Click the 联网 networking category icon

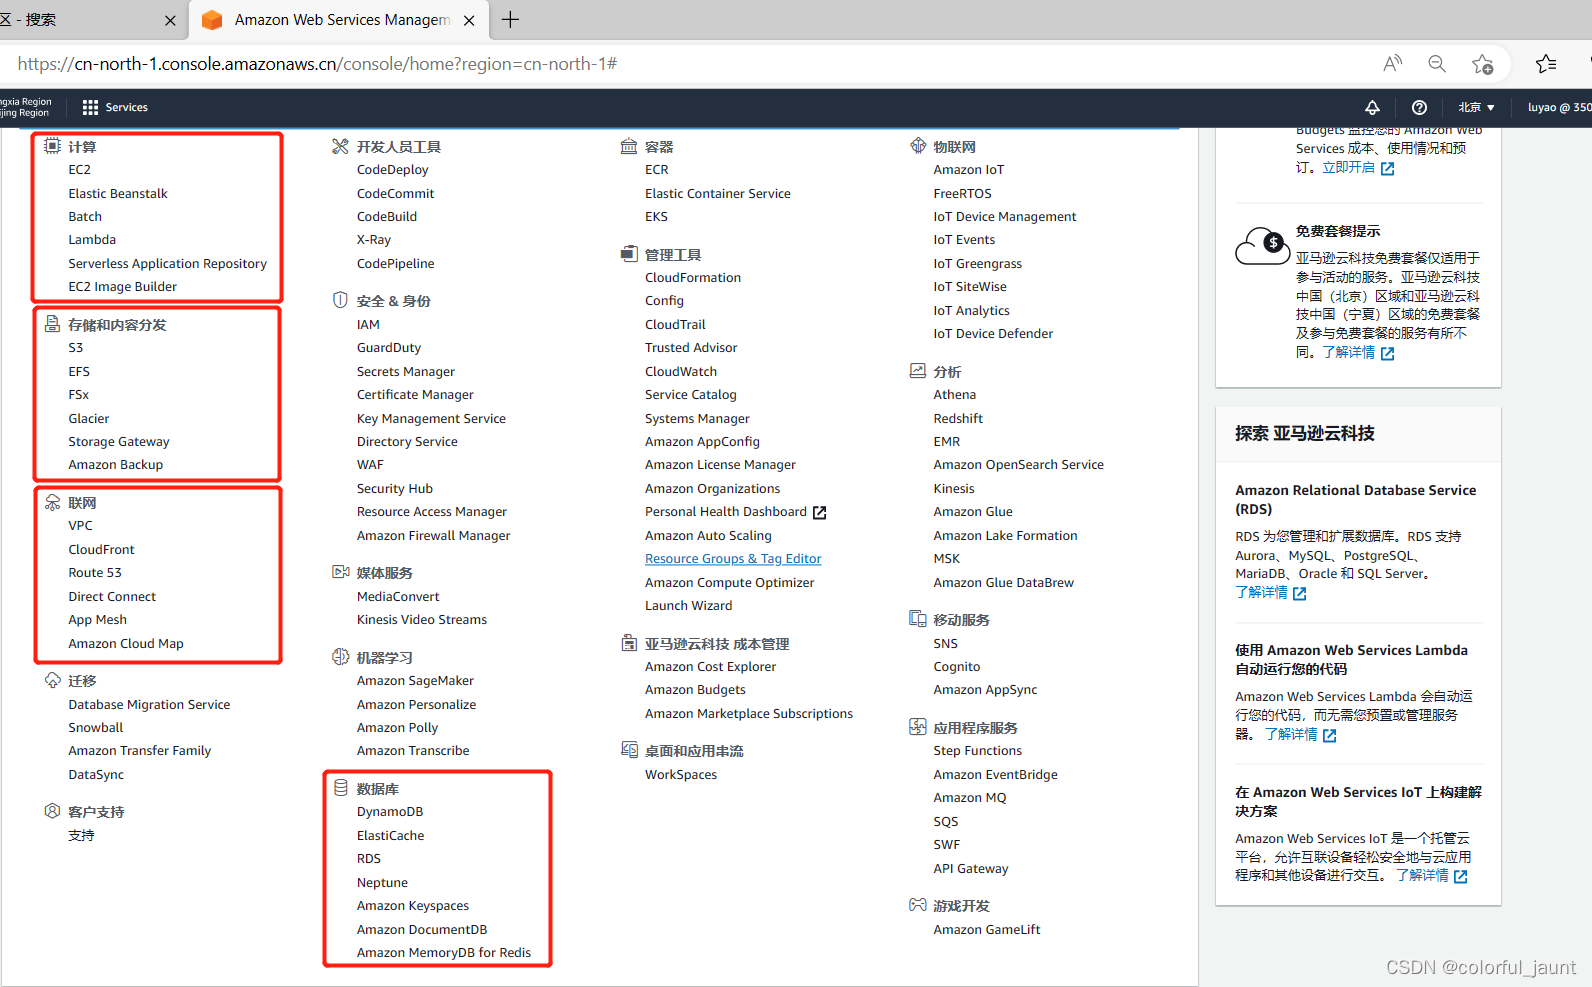(52, 502)
